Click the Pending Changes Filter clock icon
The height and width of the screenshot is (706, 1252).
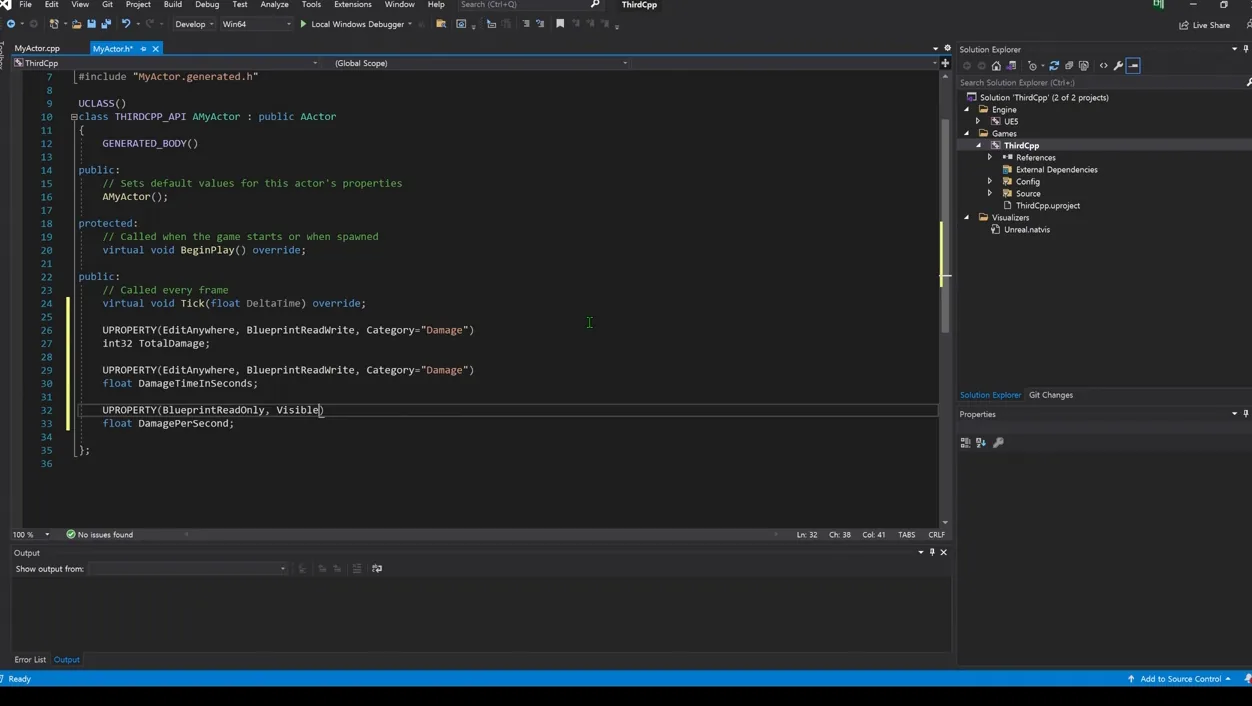pyautogui.click(x=1033, y=66)
